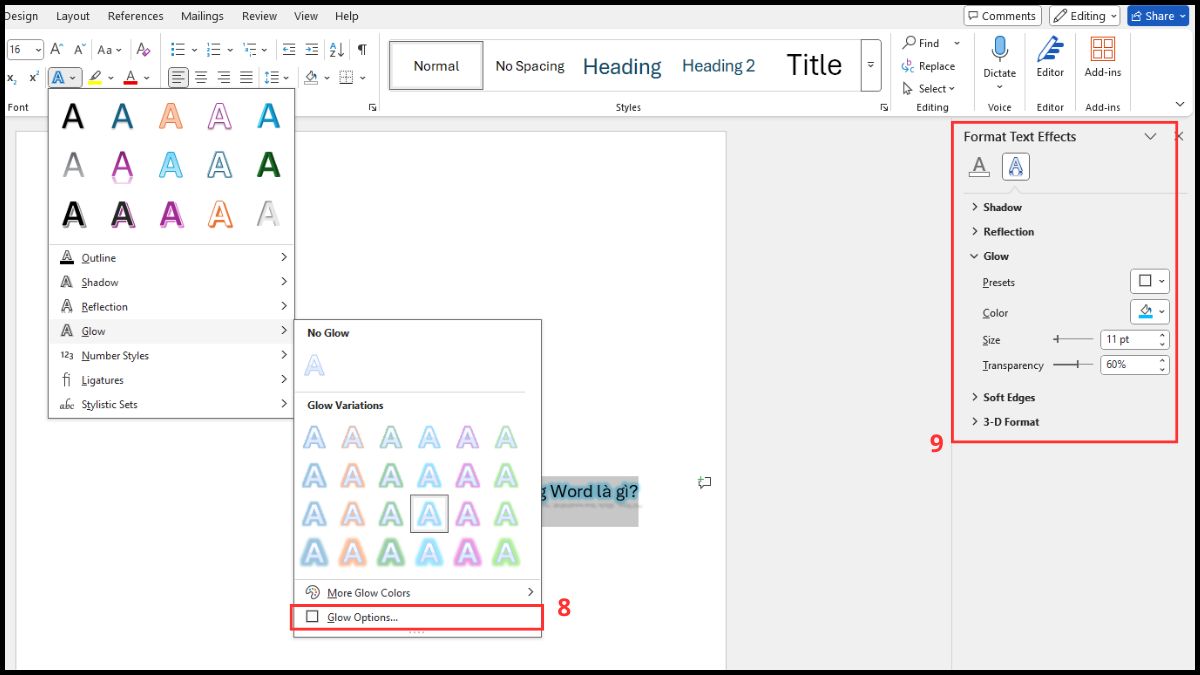Screen dimensions: 1200x675
Task: Open the Mailings ribbon tab
Action: point(203,16)
